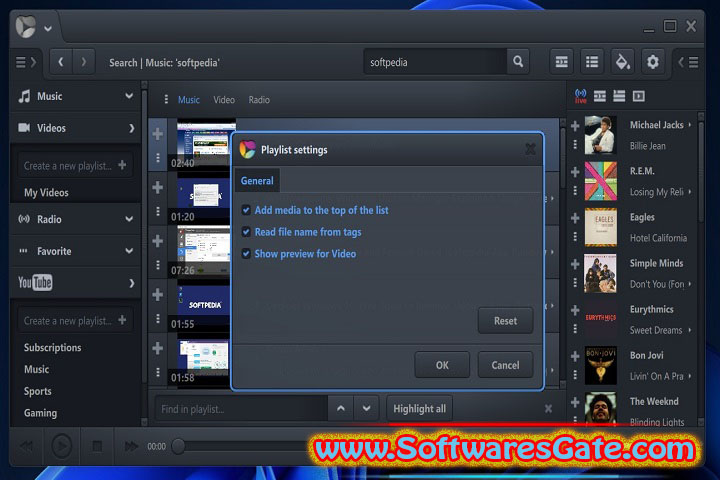Viewport: 720px width, 480px height.
Task: Collapse the Music sidebar section
Action: (129, 96)
